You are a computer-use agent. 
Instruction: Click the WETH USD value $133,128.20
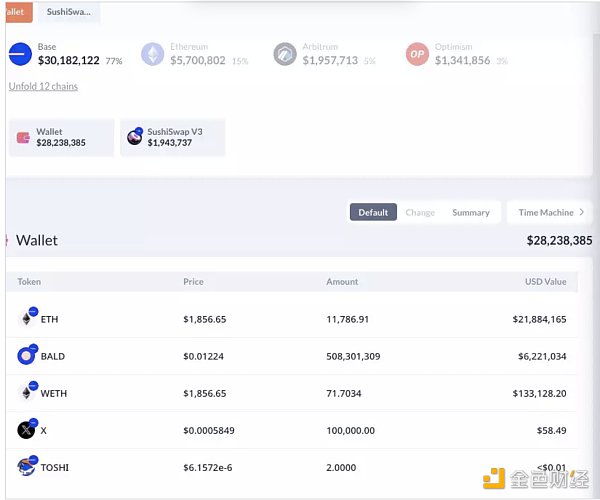pyautogui.click(x=540, y=393)
